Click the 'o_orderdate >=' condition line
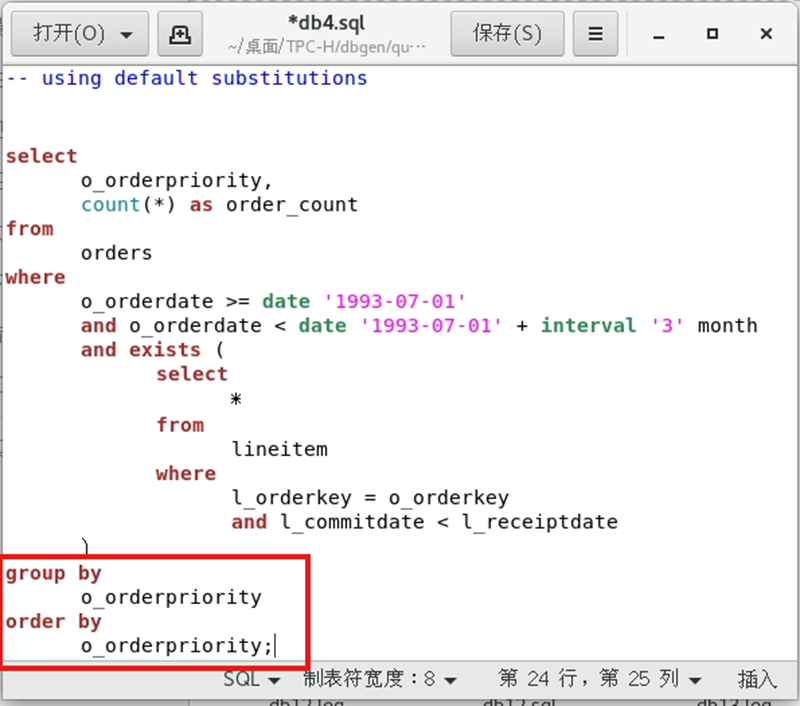 point(273,301)
